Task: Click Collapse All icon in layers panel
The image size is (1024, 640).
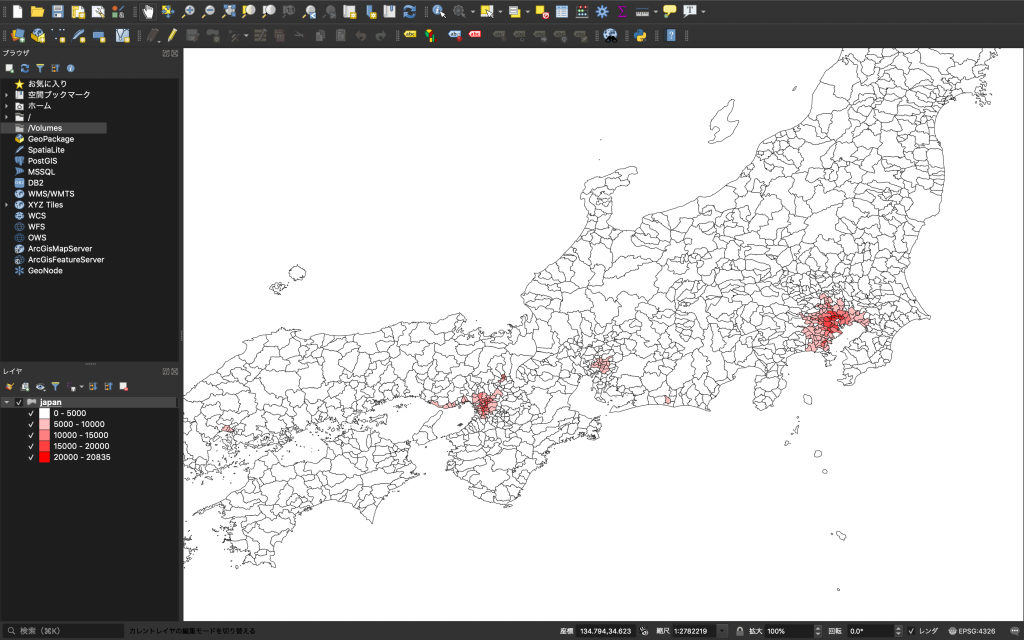Action: tap(108, 387)
